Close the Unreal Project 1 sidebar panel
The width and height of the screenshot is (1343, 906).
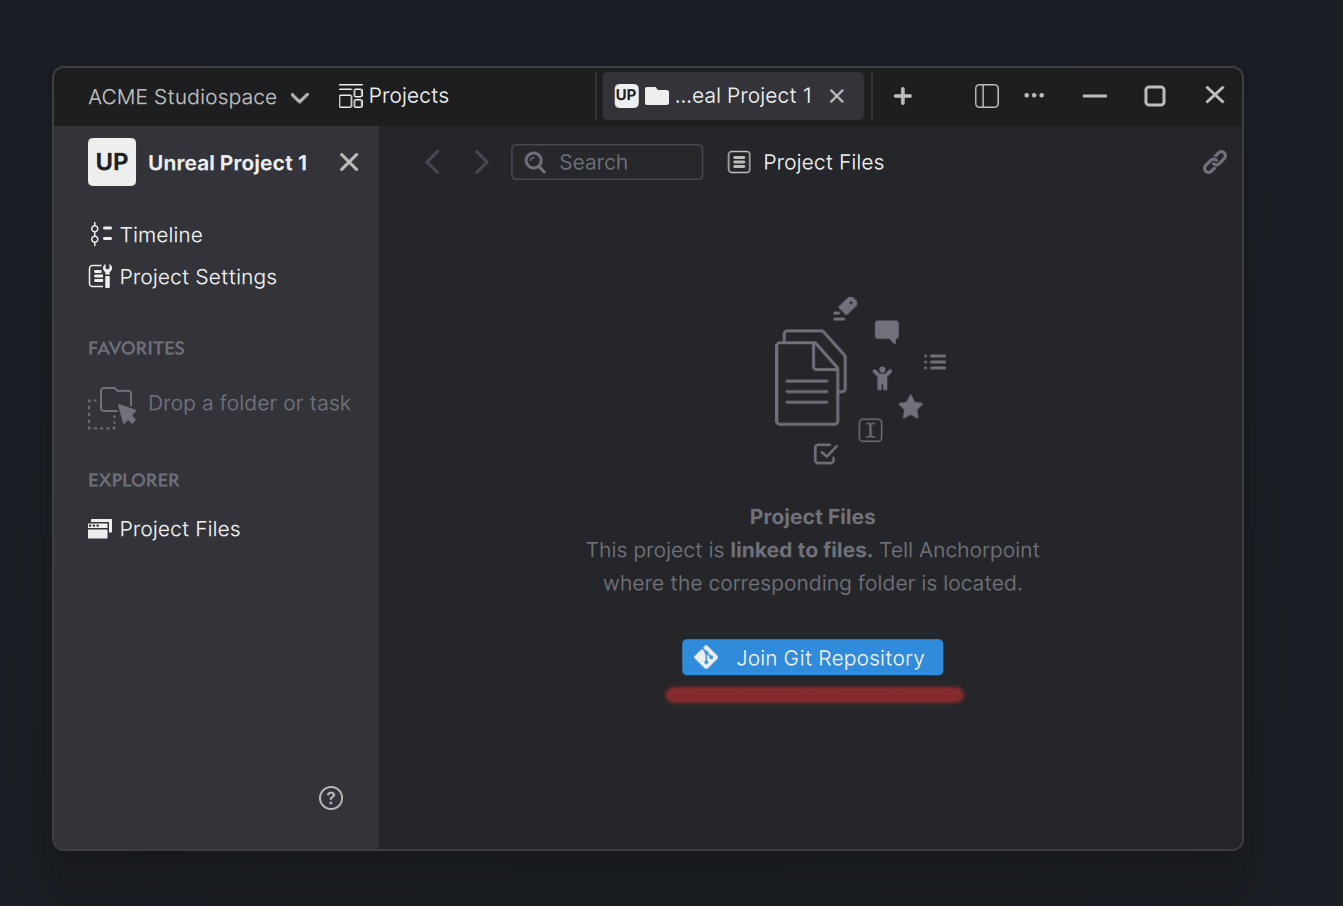coord(348,161)
